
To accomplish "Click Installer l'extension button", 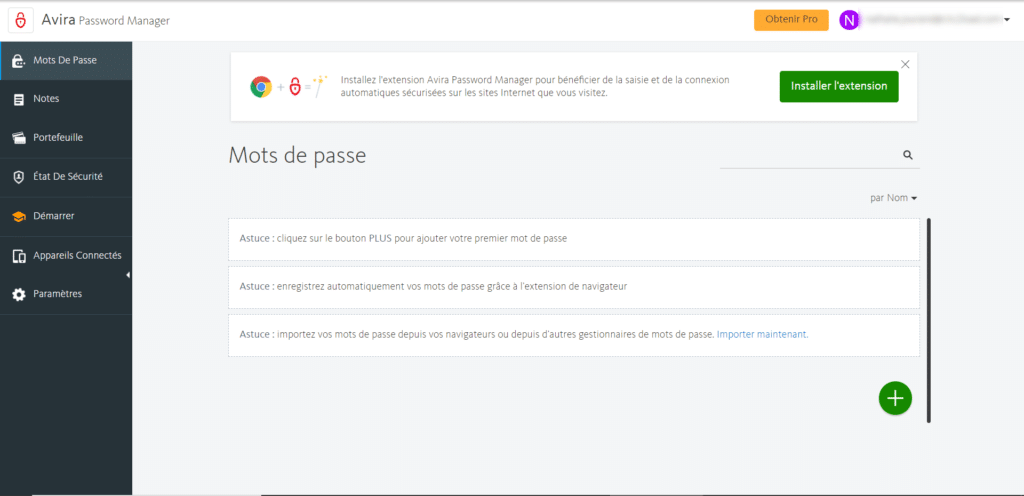I will 839,86.
